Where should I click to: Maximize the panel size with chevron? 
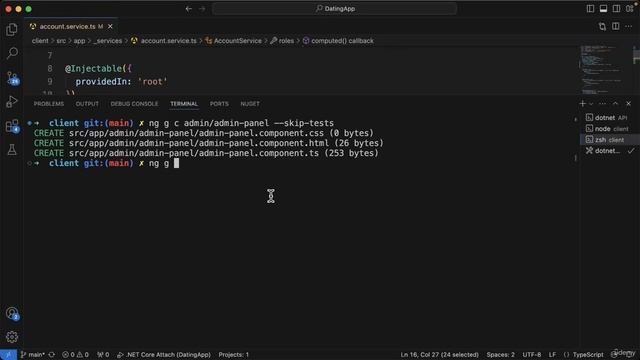(x=616, y=104)
